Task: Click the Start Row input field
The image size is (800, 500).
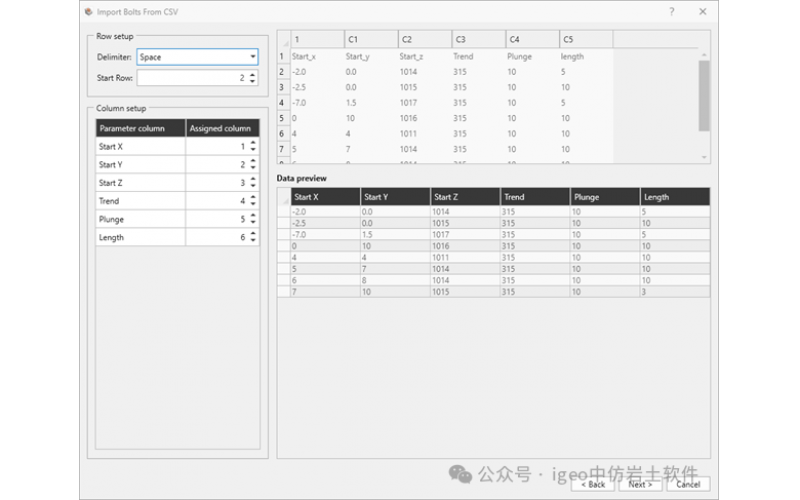Action: (190, 77)
